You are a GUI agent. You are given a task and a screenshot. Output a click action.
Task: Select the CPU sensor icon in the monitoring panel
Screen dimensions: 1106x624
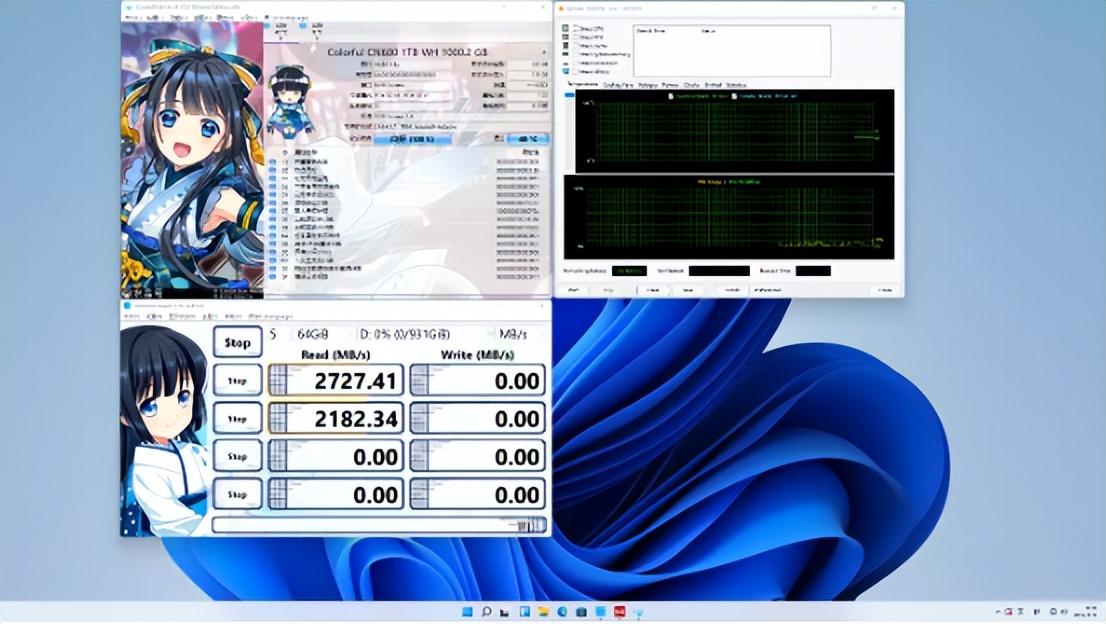click(x=564, y=29)
